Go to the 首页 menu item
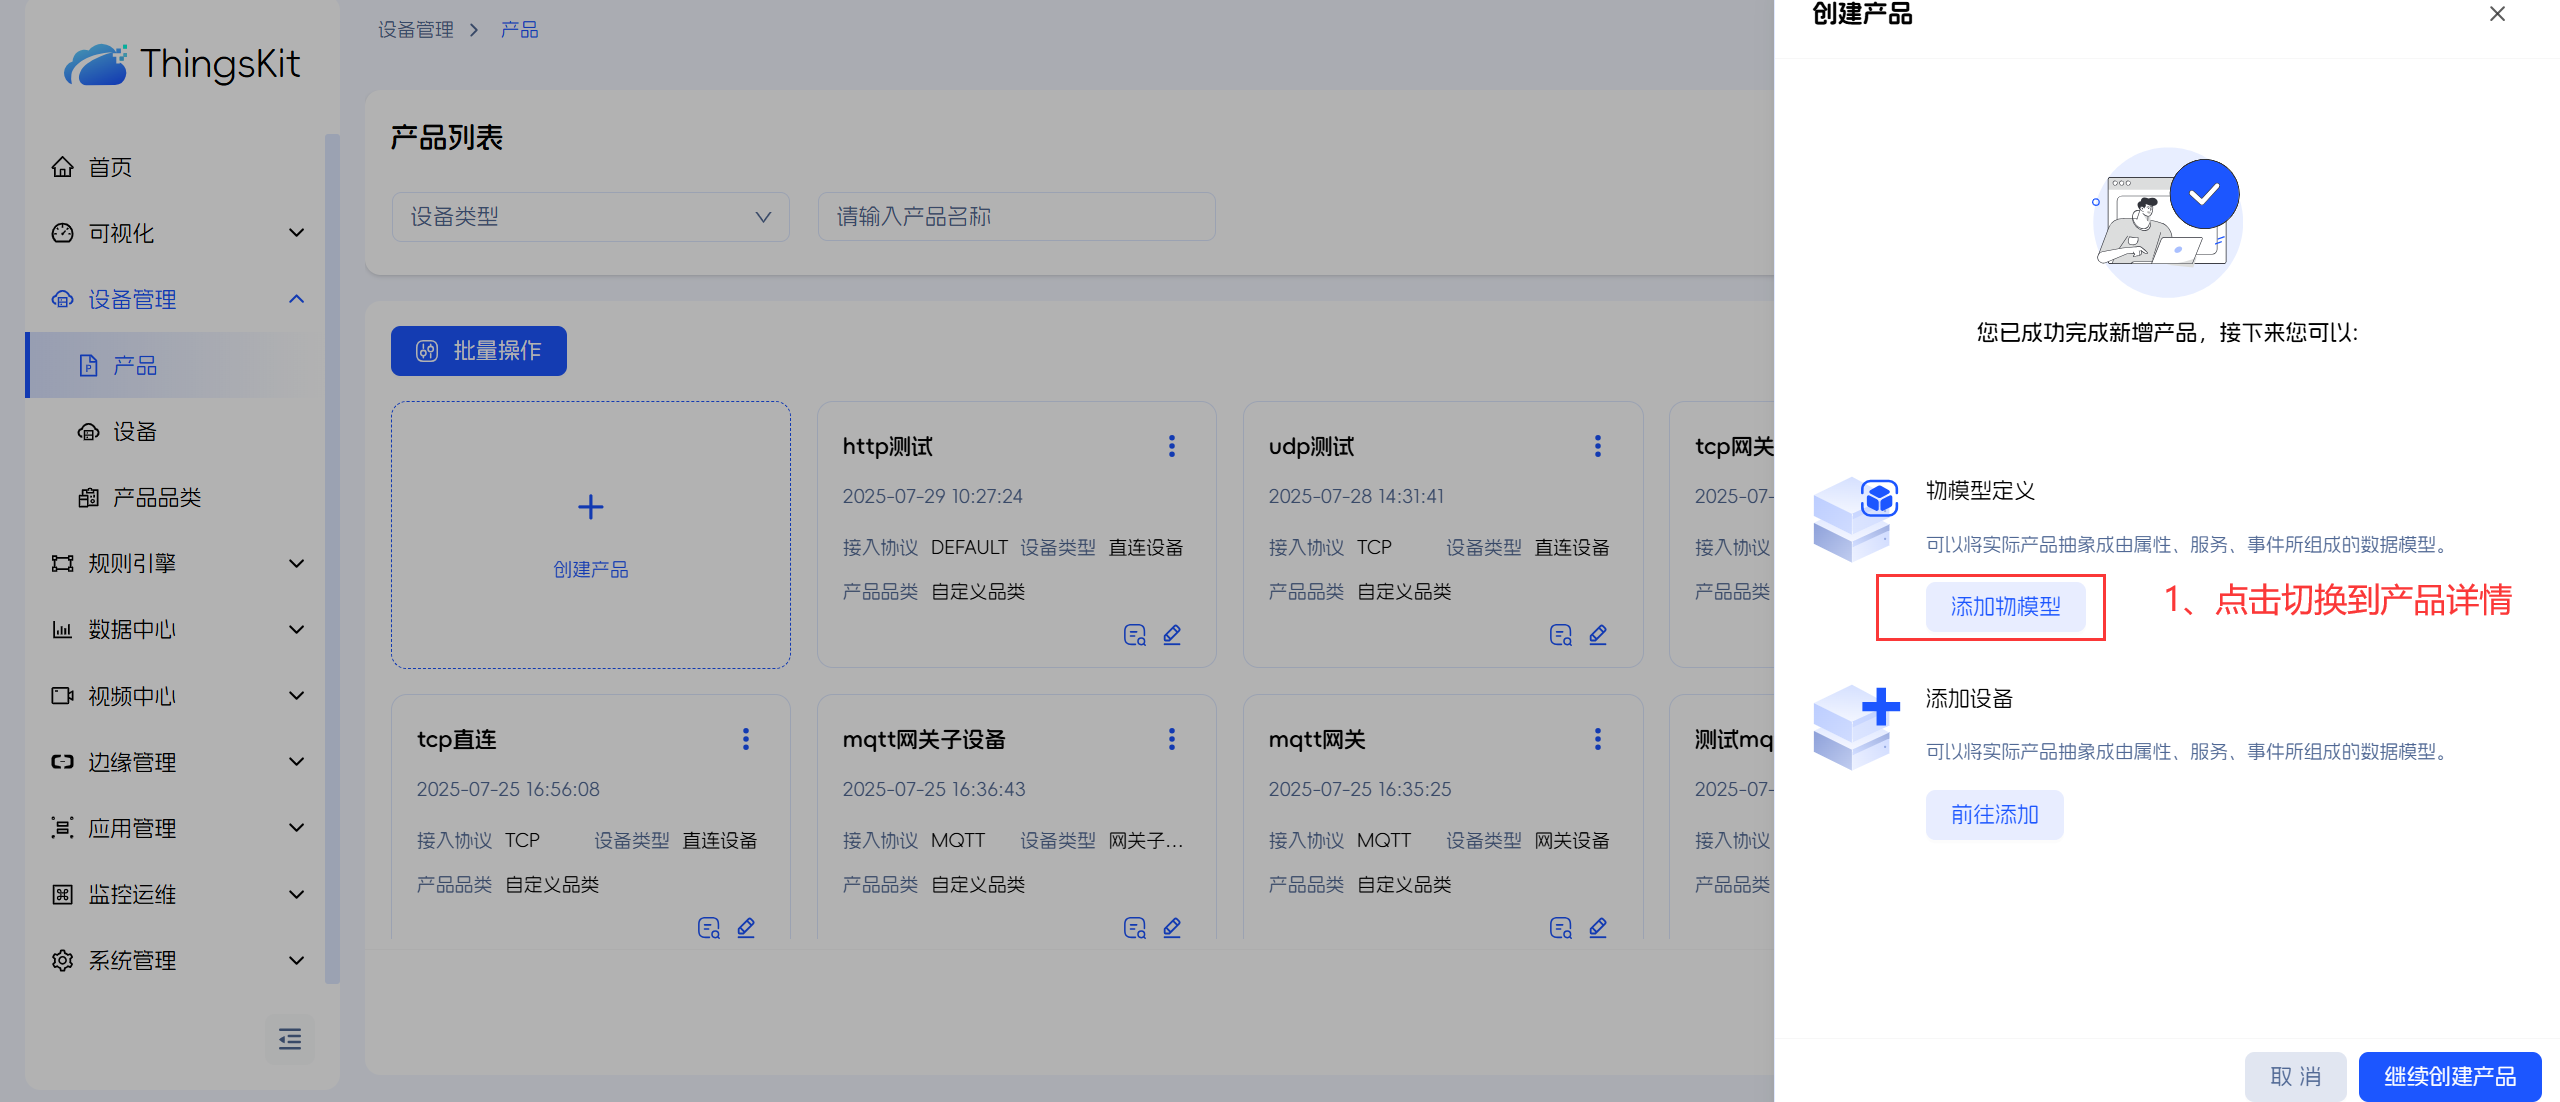Viewport: 2560px width, 1102px height. [x=110, y=167]
